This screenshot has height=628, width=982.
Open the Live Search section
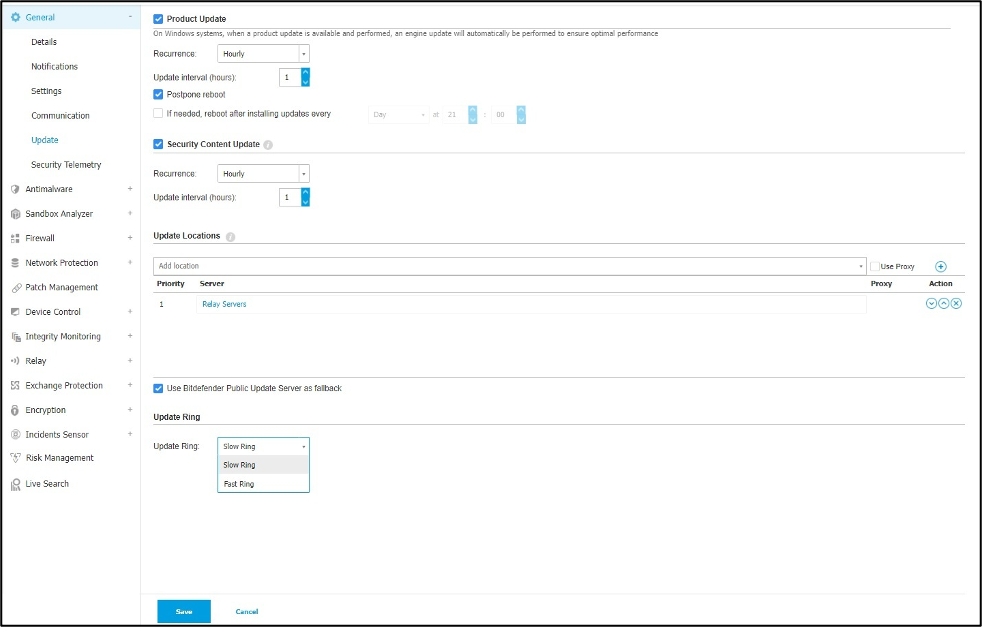pos(47,484)
